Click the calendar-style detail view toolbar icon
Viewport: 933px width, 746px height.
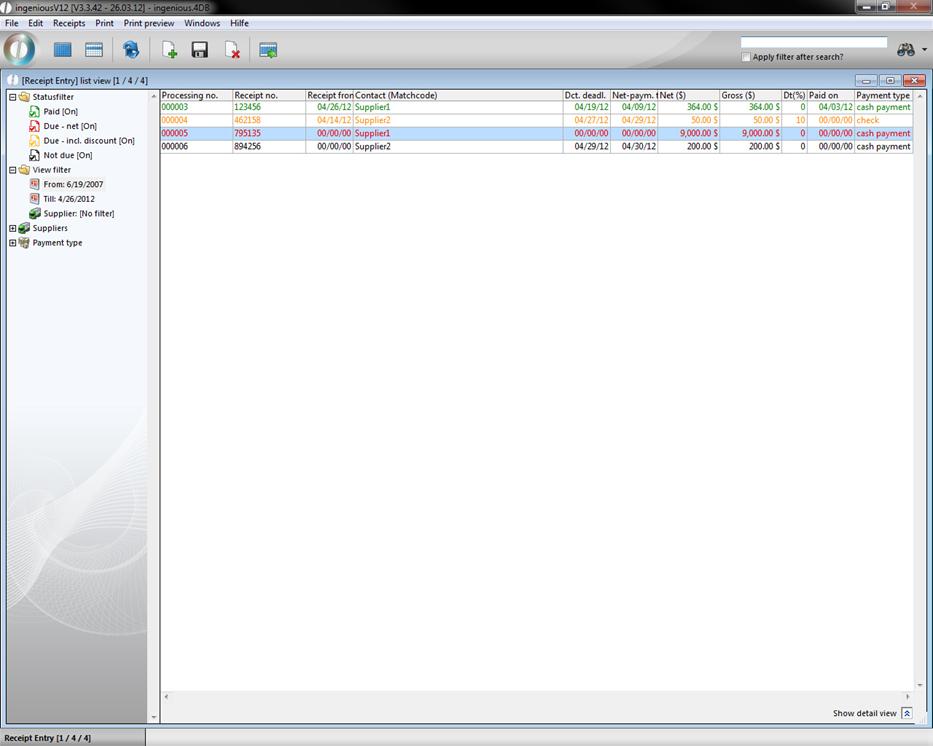coord(94,50)
